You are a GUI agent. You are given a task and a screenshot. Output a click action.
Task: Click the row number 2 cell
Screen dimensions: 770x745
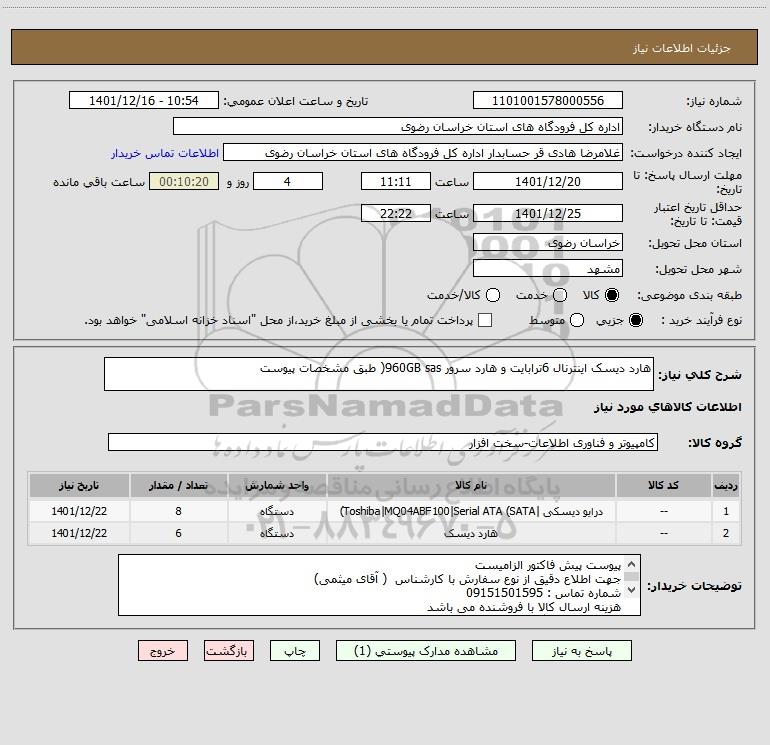pyautogui.click(x=726, y=533)
